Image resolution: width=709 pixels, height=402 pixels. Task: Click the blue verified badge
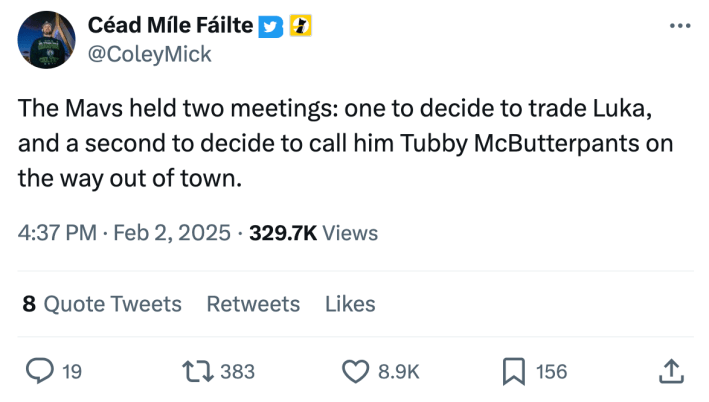(270, 25)
